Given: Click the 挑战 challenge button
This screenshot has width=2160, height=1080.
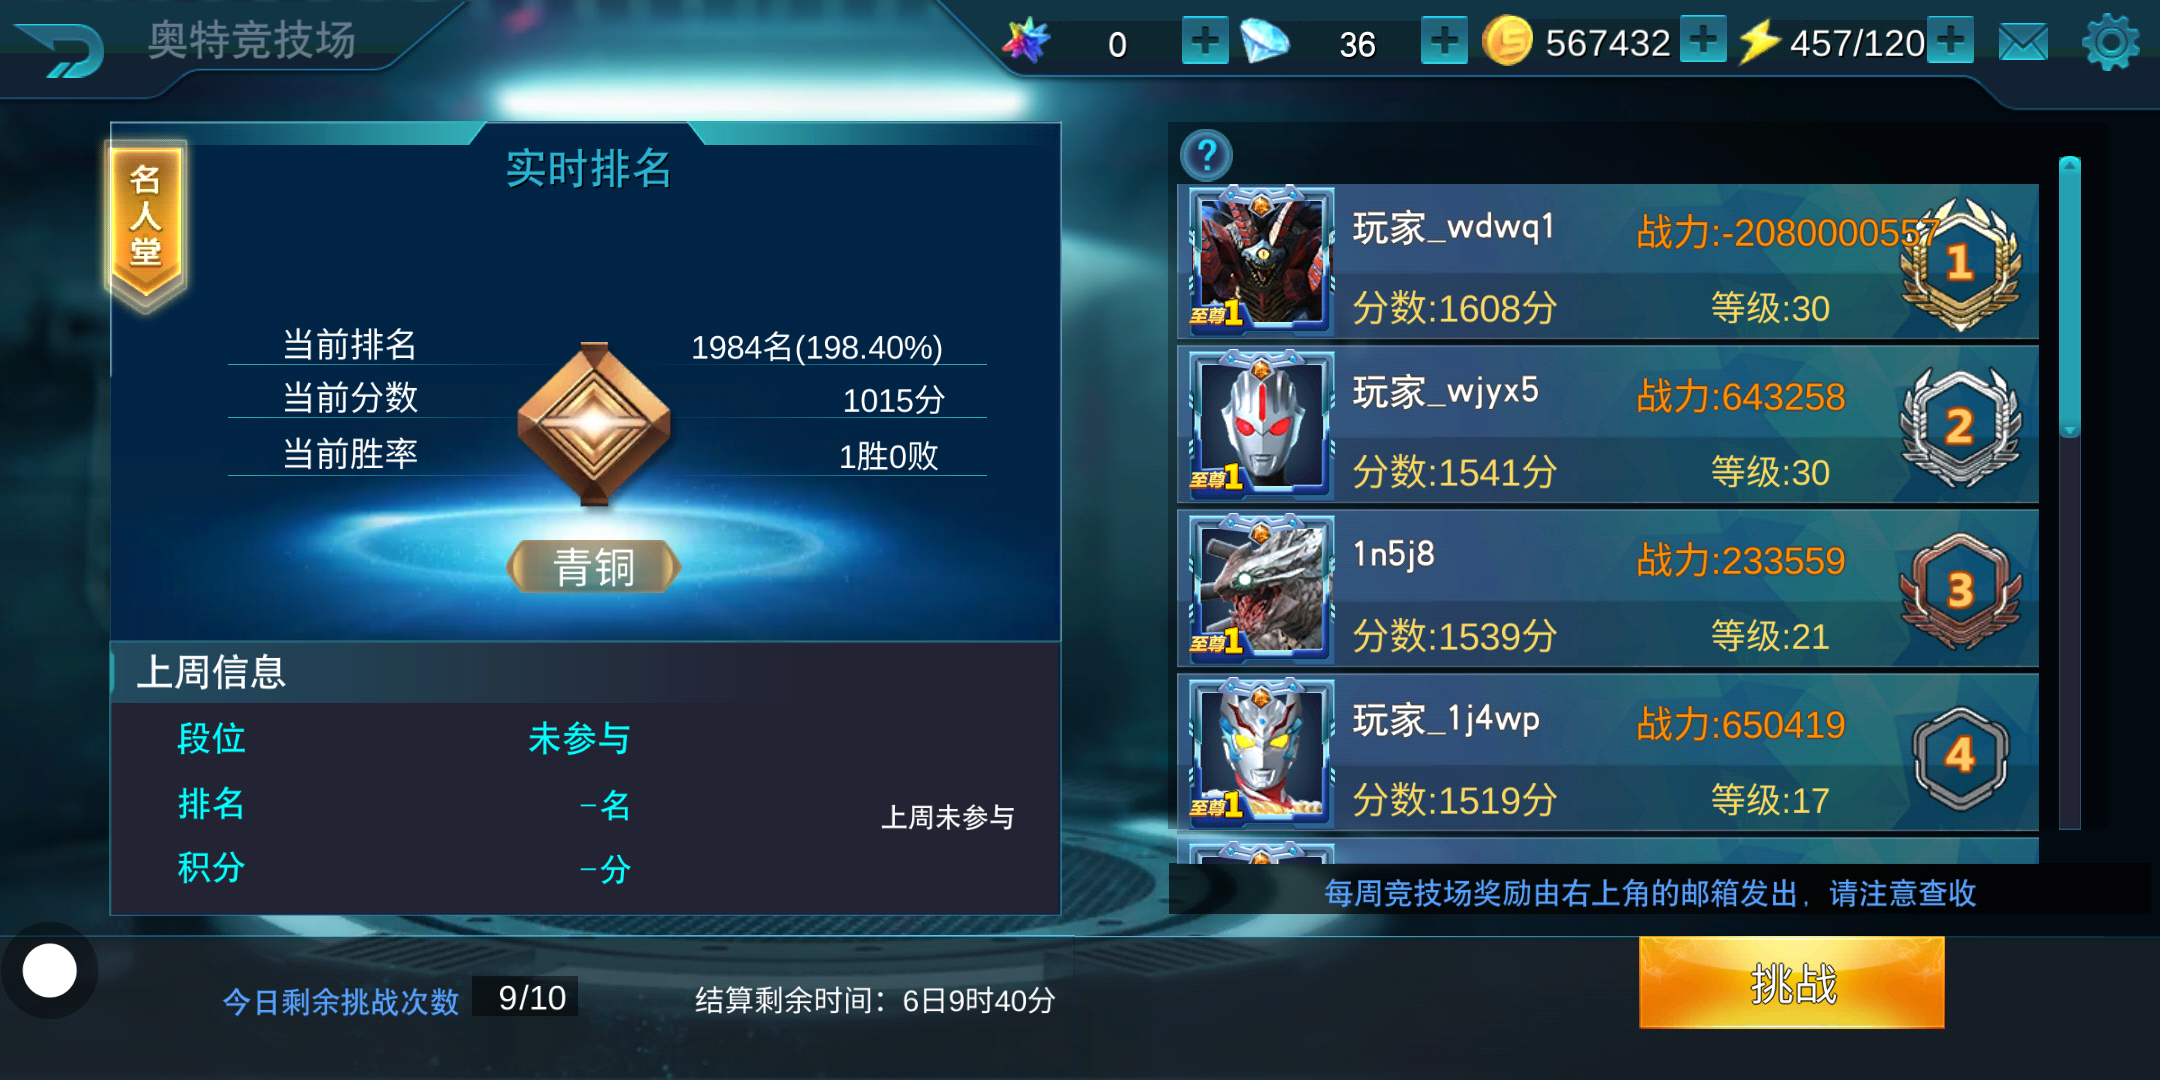Looking at the screenshot, I should 1792,983.
